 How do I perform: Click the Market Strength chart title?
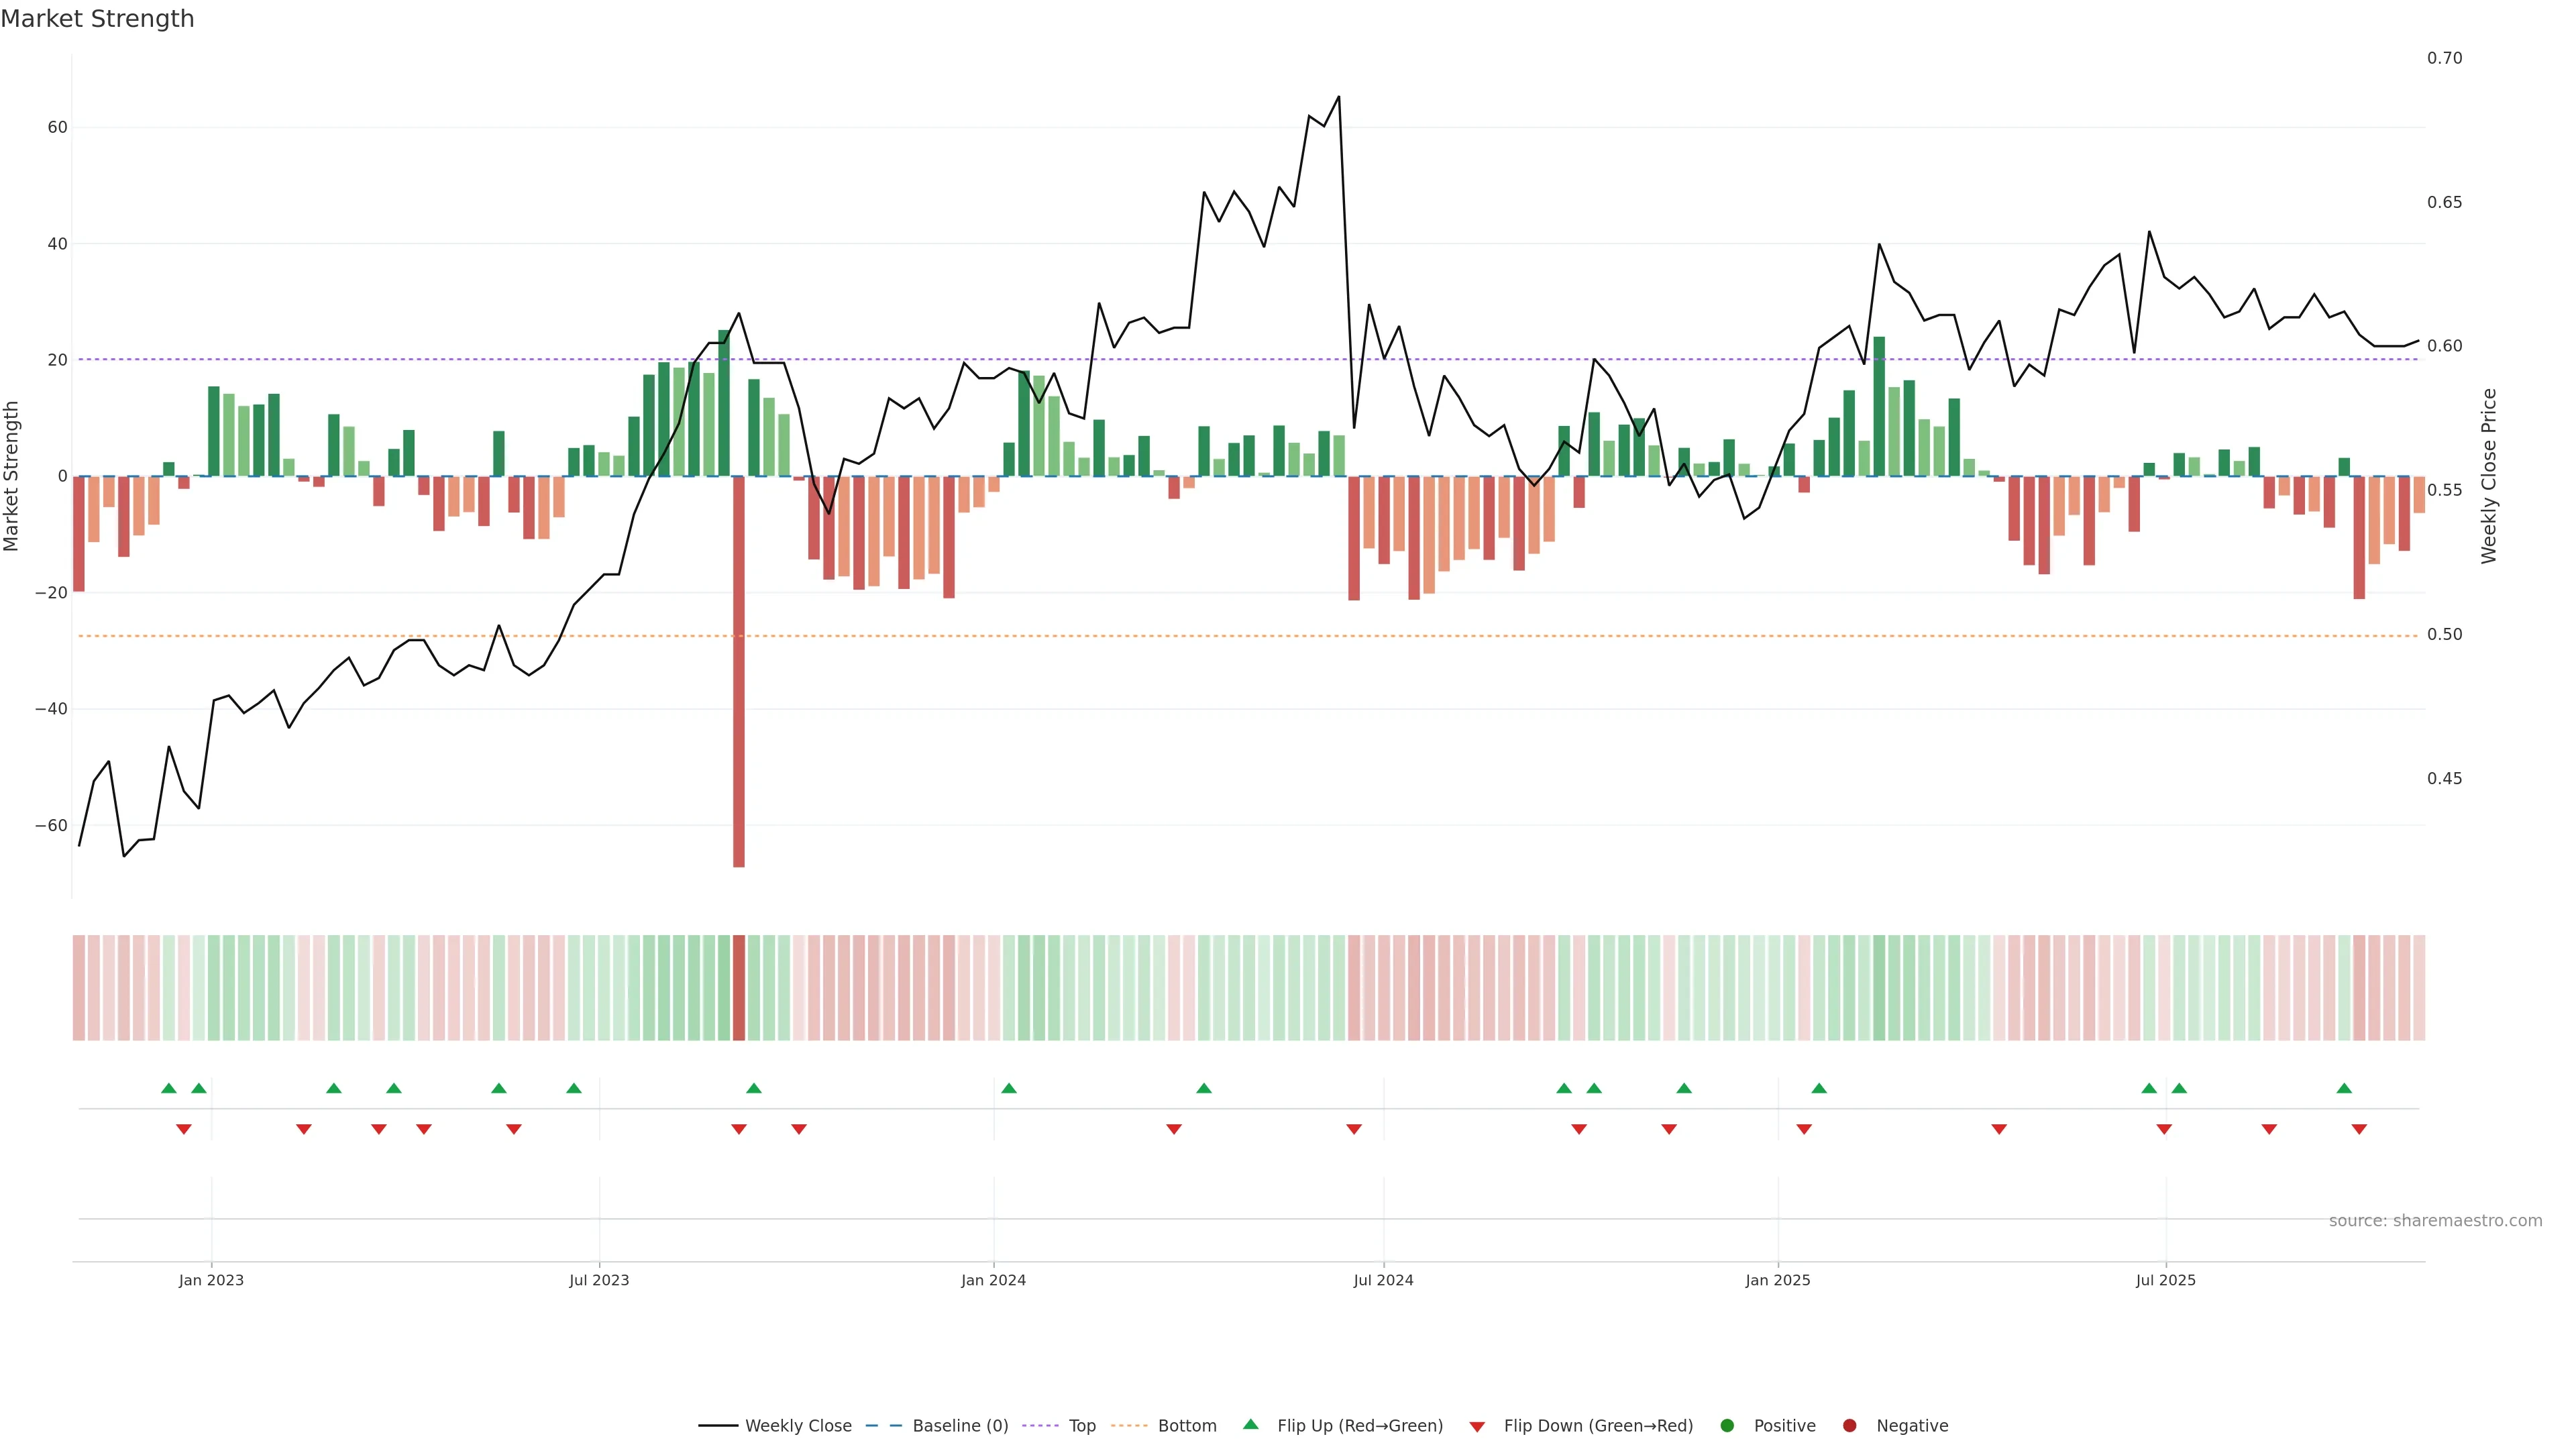click(97, 19)
